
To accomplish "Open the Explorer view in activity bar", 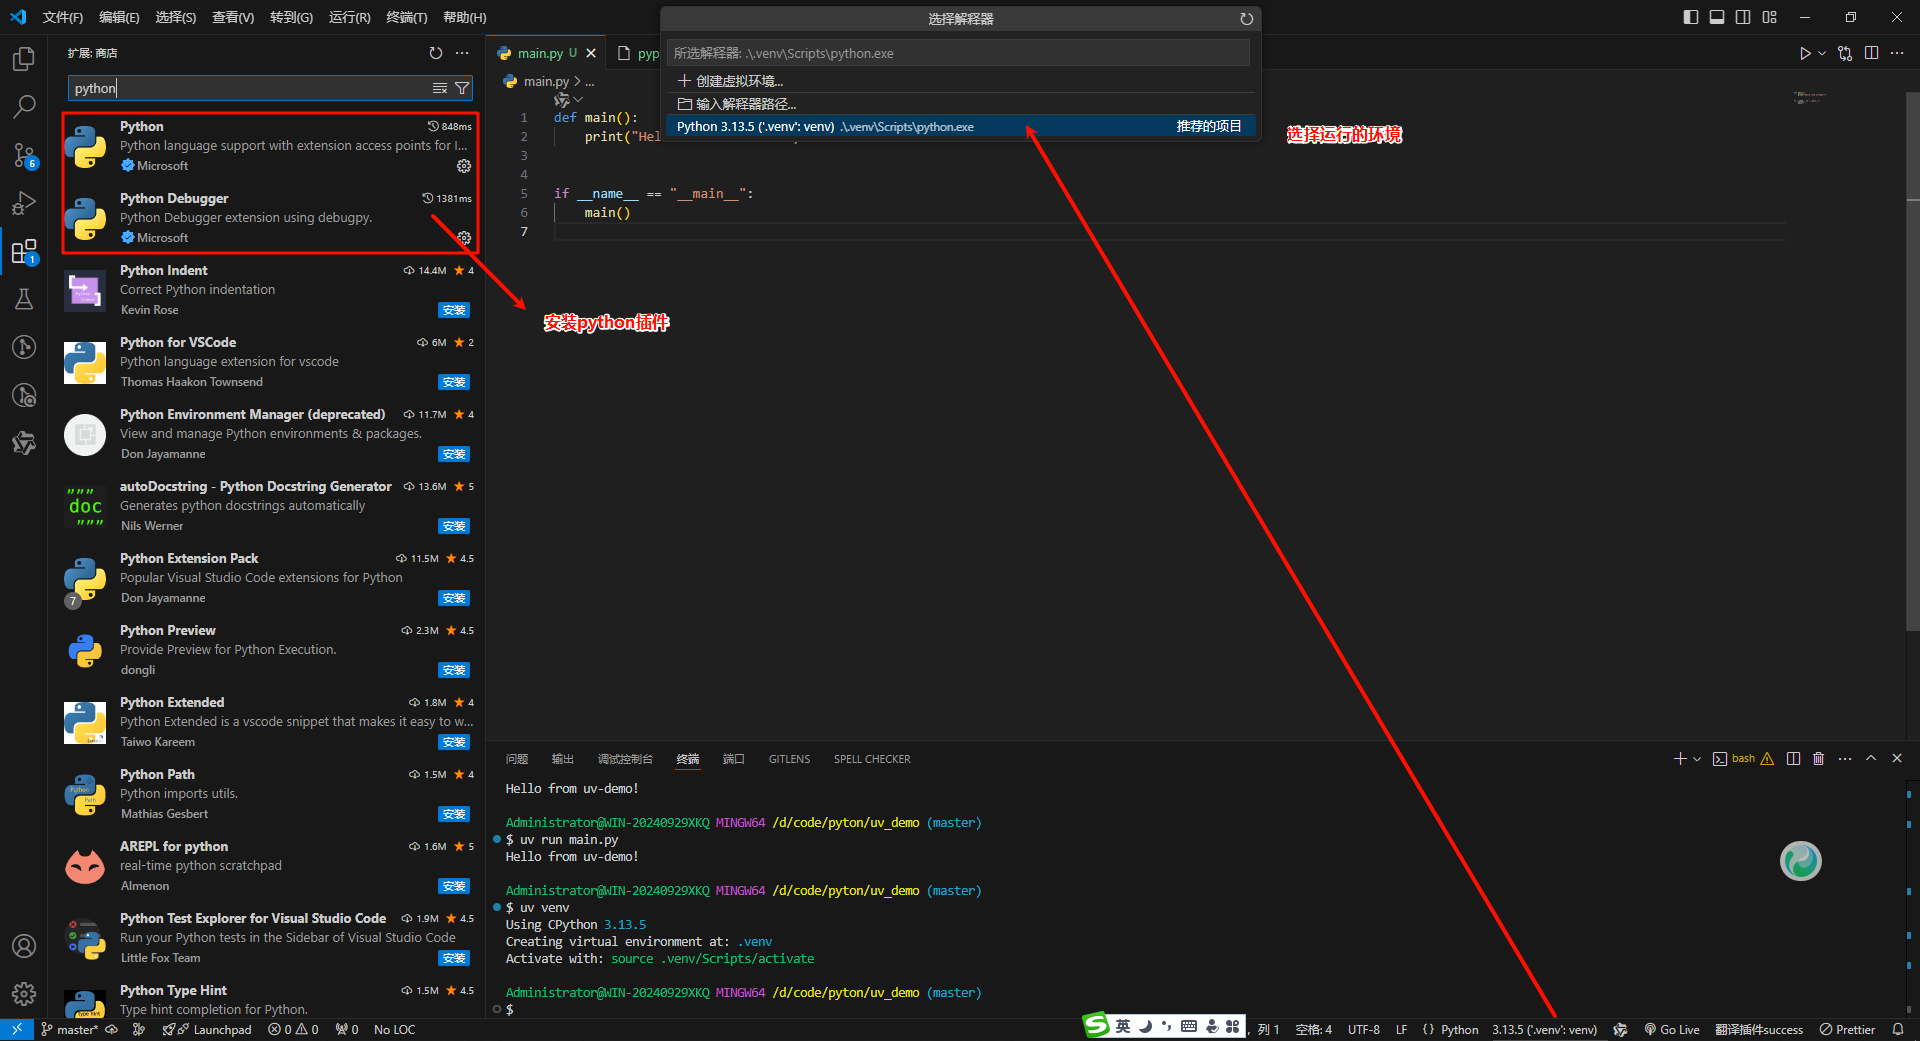I will pyautogui.click(x=24, y=59).
